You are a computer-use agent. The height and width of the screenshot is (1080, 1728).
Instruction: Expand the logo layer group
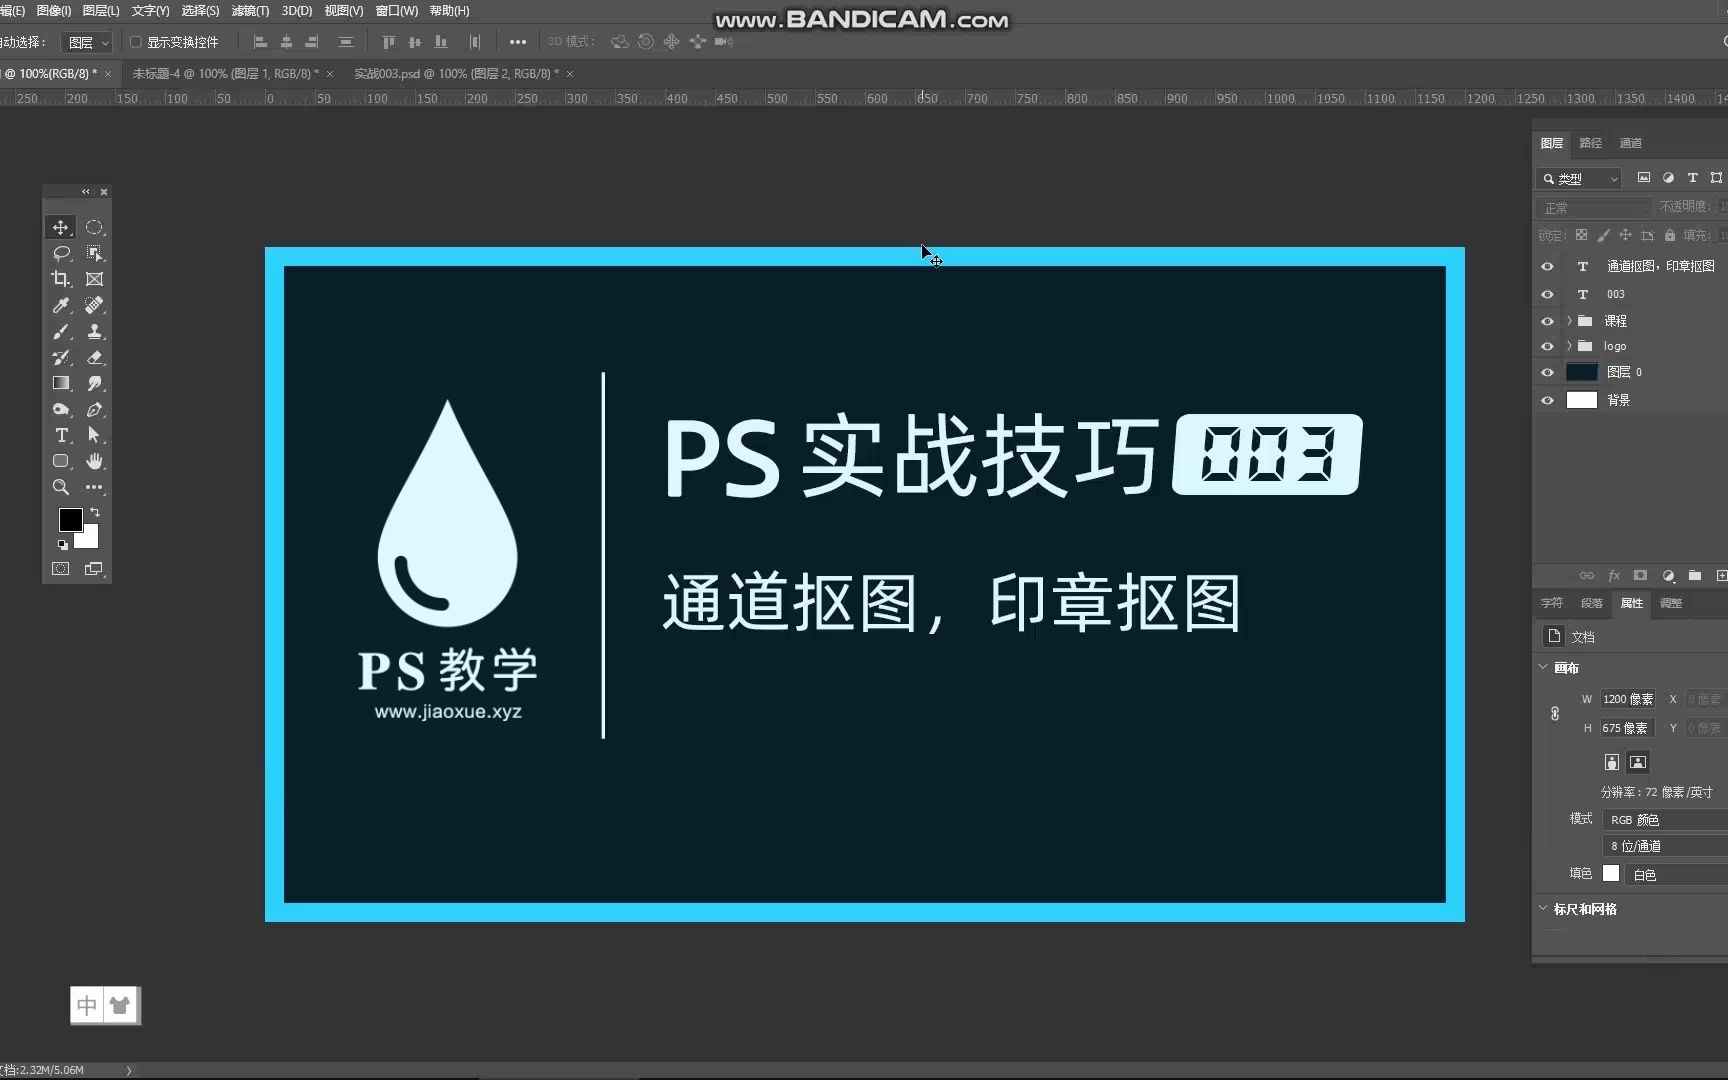(1569, 346)
